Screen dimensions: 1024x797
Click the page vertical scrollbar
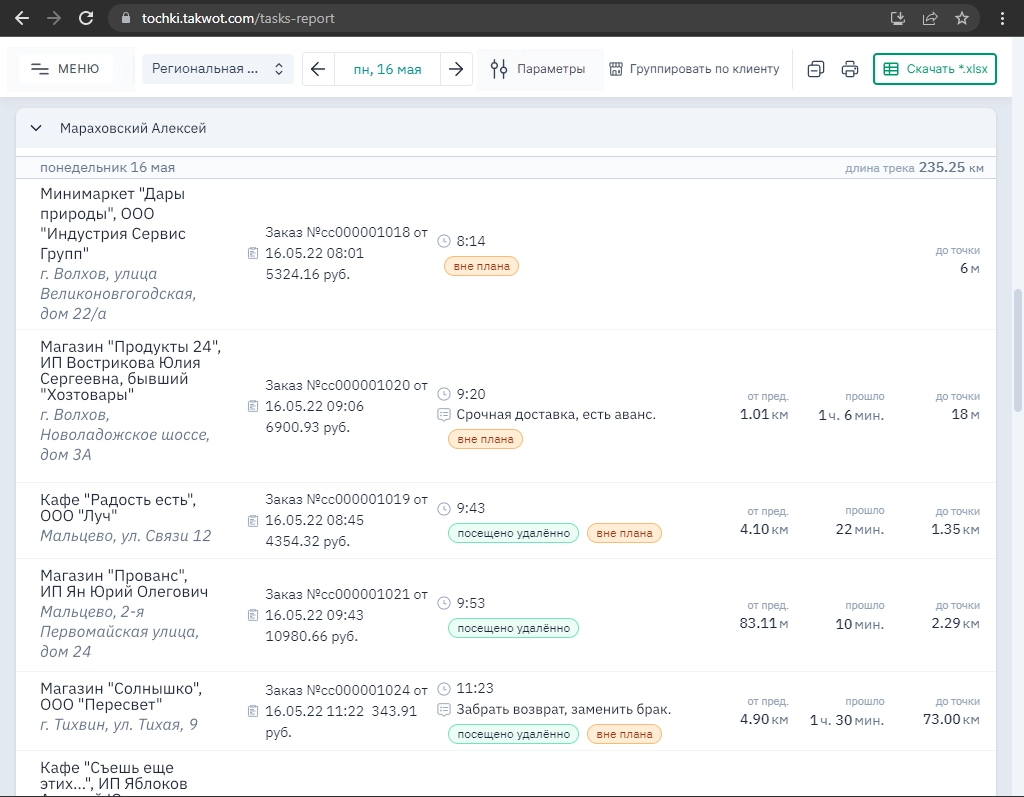click(x=1018, y=350)
